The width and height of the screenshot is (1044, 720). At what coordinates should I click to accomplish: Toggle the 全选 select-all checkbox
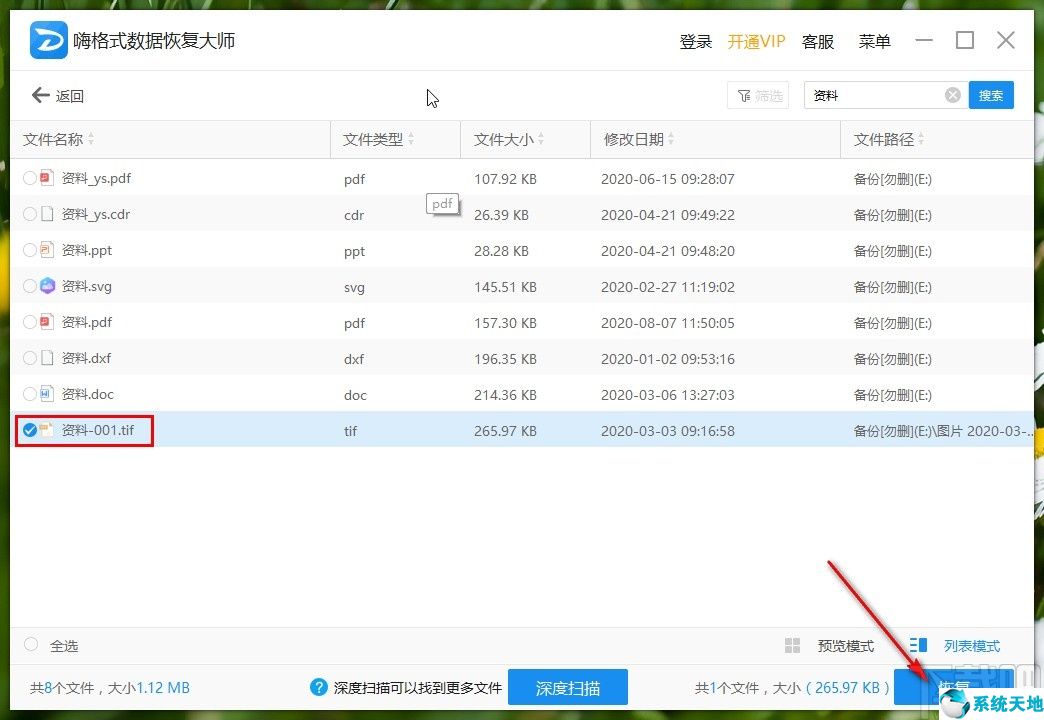30,645
